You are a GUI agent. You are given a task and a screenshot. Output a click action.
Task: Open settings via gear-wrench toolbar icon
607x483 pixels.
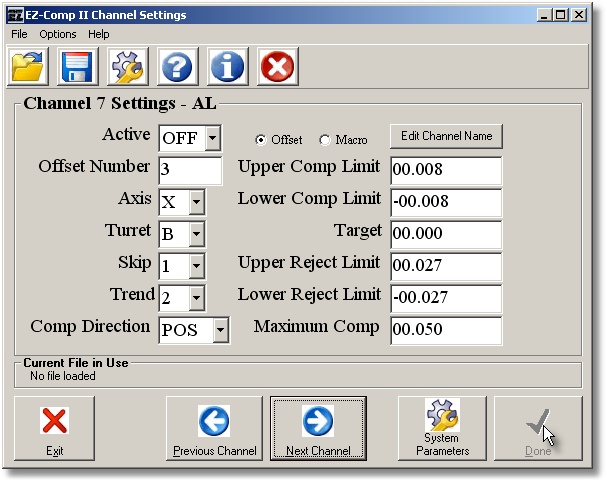coord(128,66)
